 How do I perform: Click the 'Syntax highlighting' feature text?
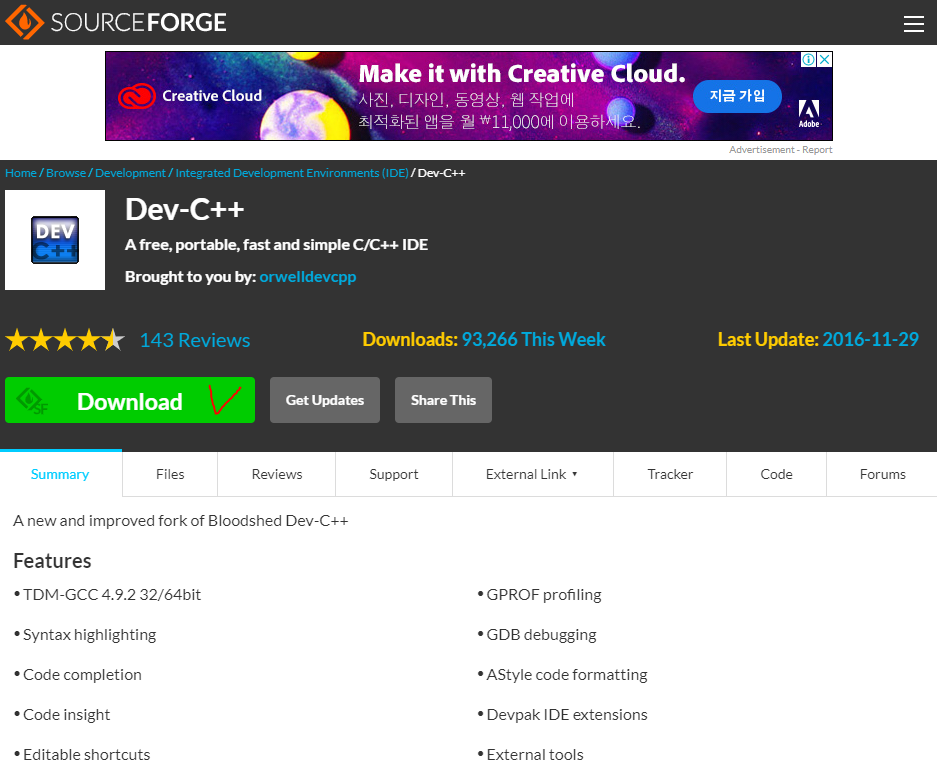pos(89,635)
